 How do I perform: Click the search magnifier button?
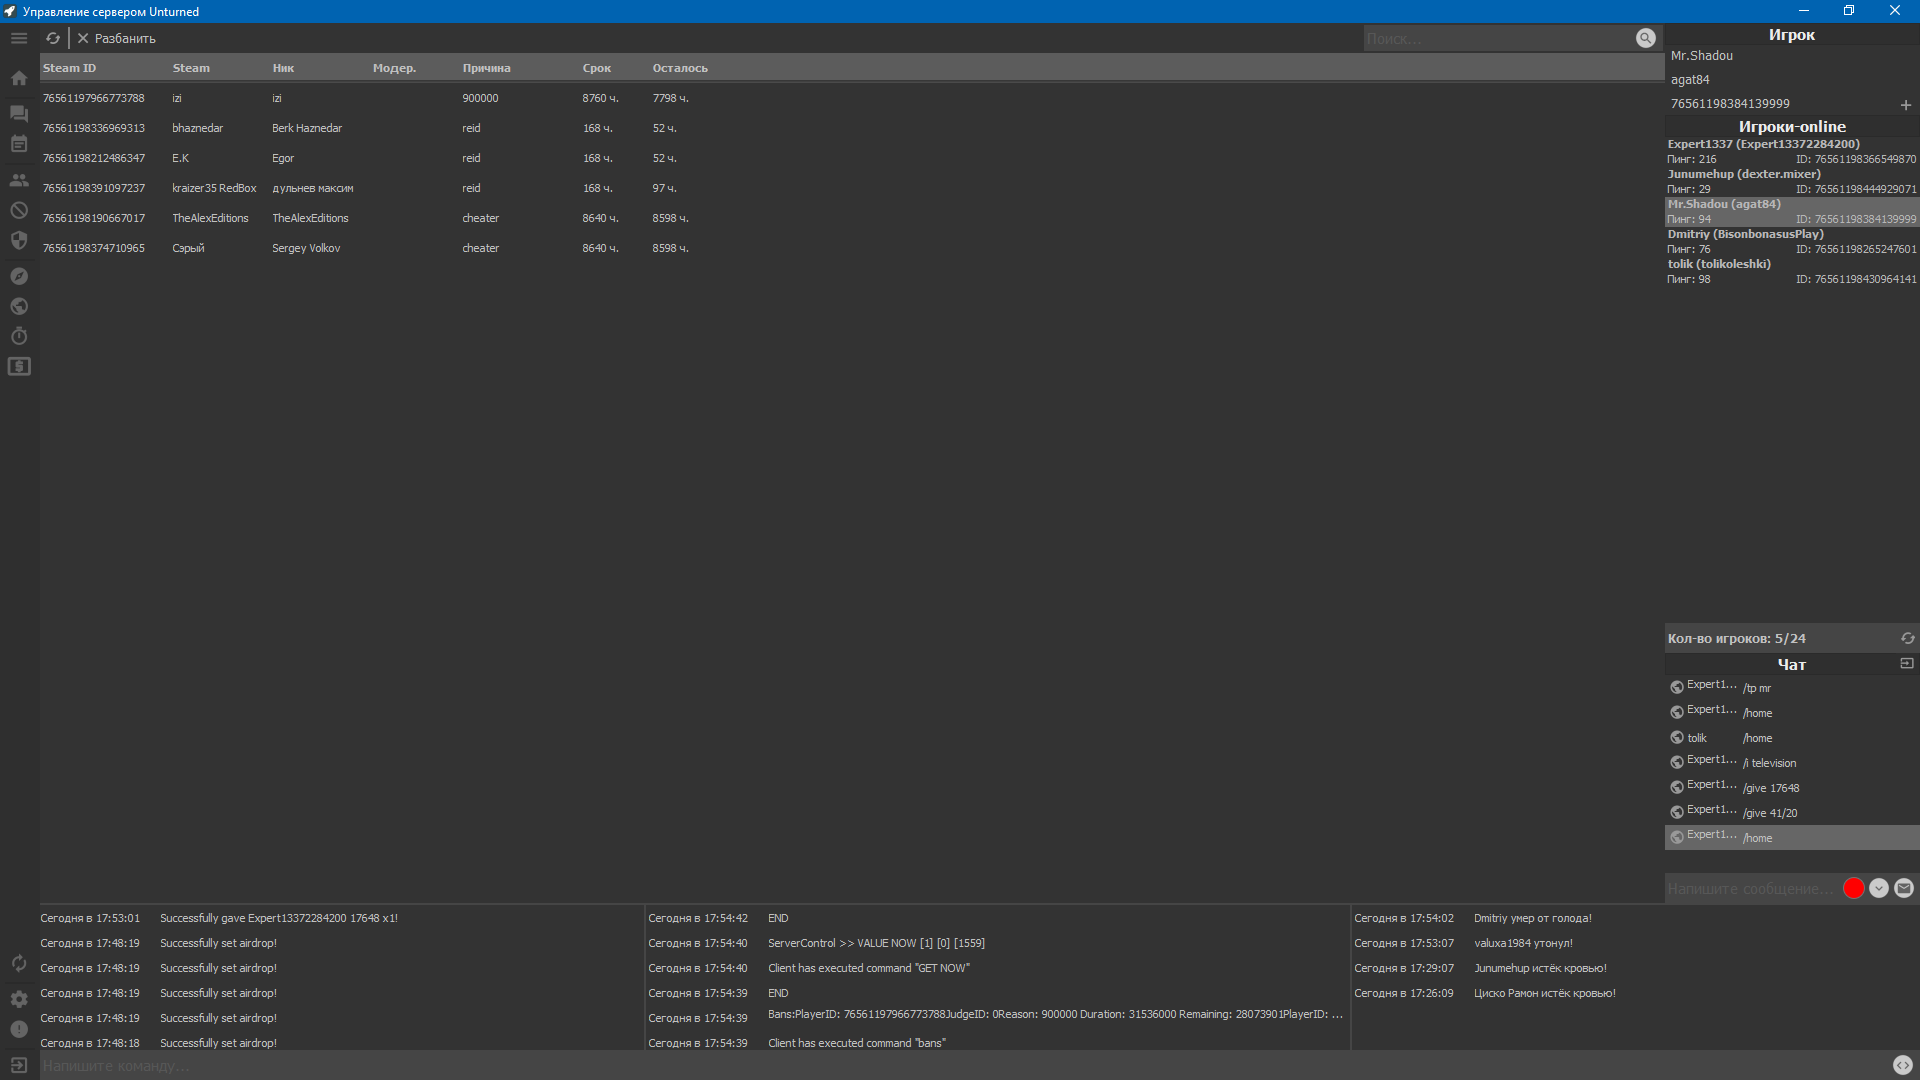pyautogui.click(x=1645, y=38)
